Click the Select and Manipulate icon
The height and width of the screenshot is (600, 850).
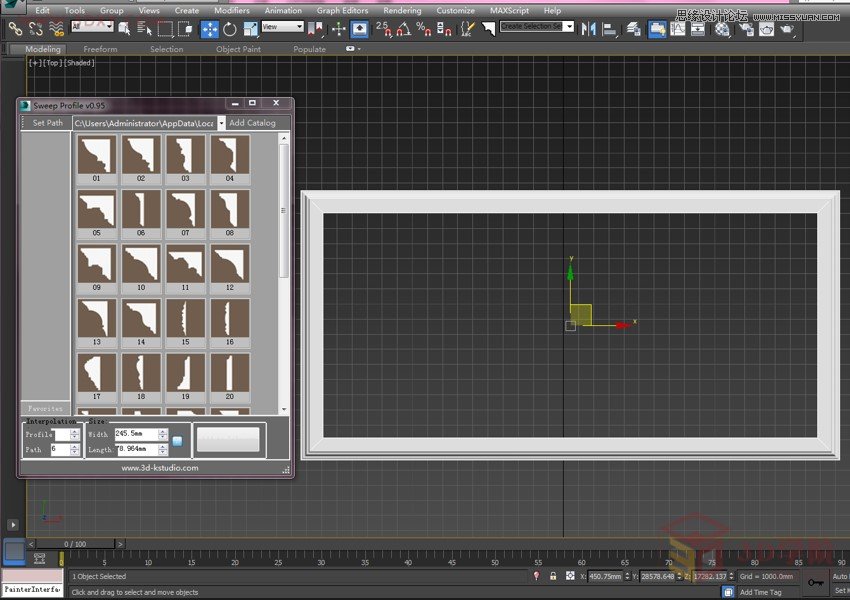pos(339,29)
